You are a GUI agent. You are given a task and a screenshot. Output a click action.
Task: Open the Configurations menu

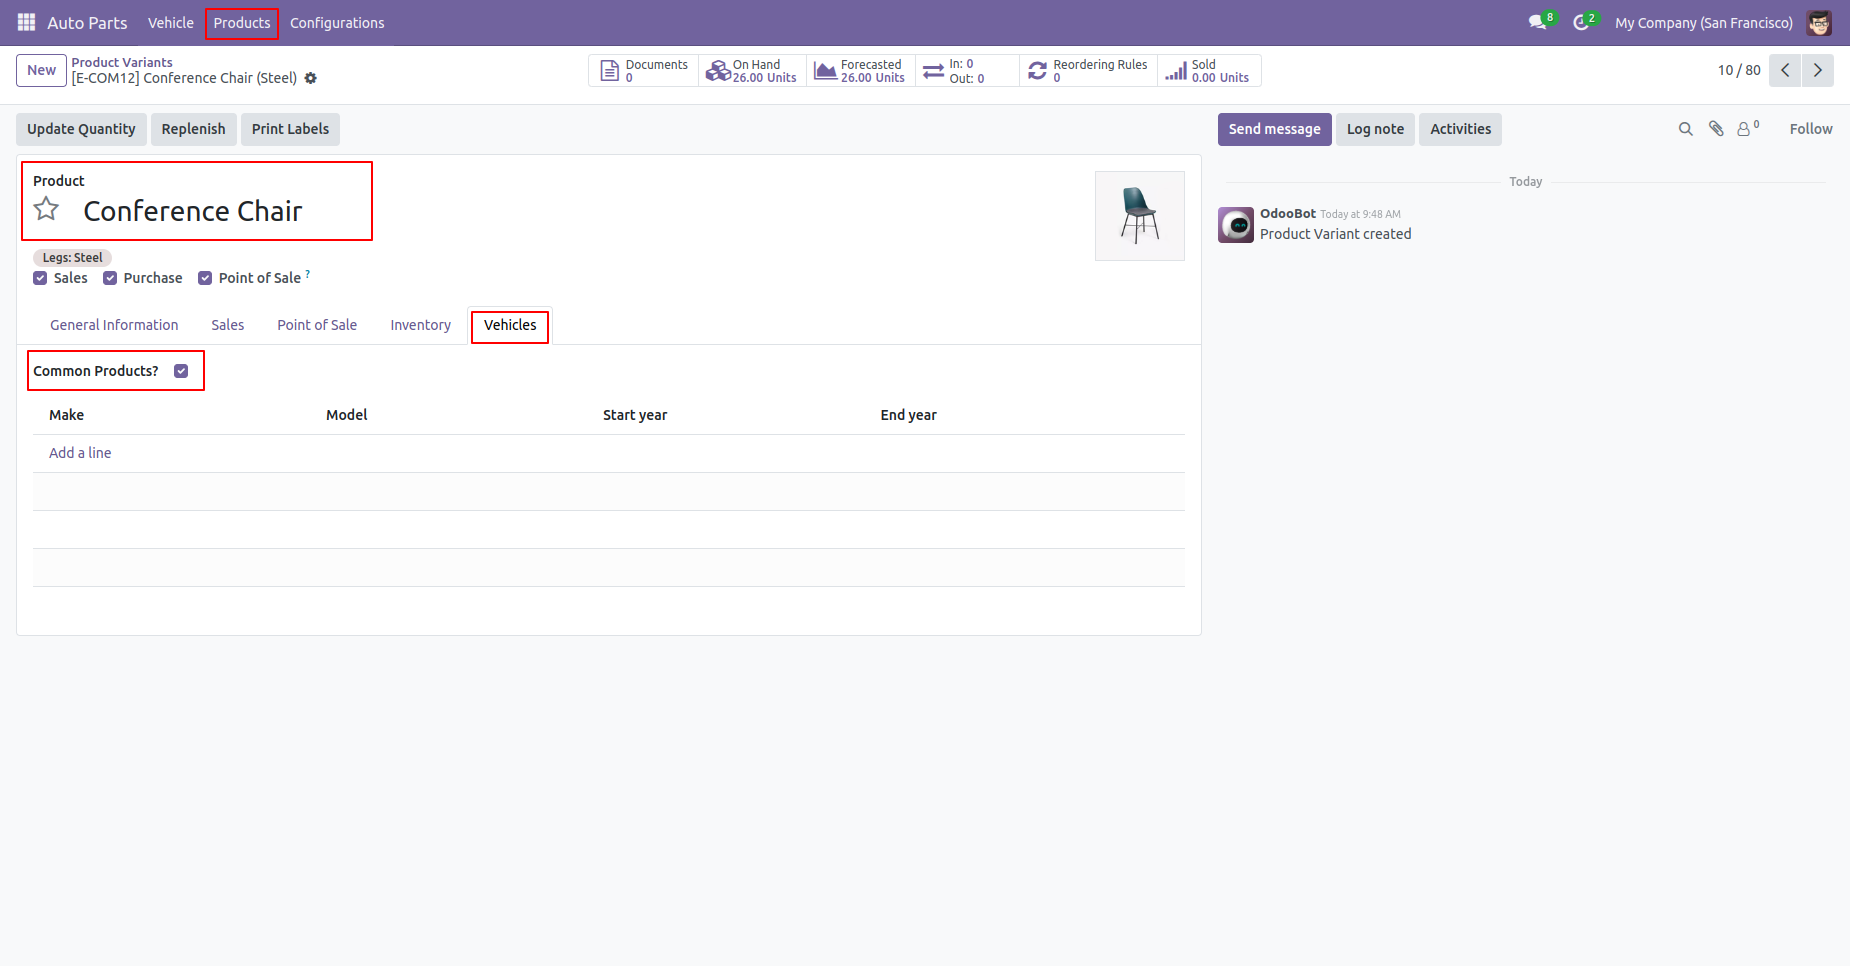pyautogui.click(x=337, y=22)
